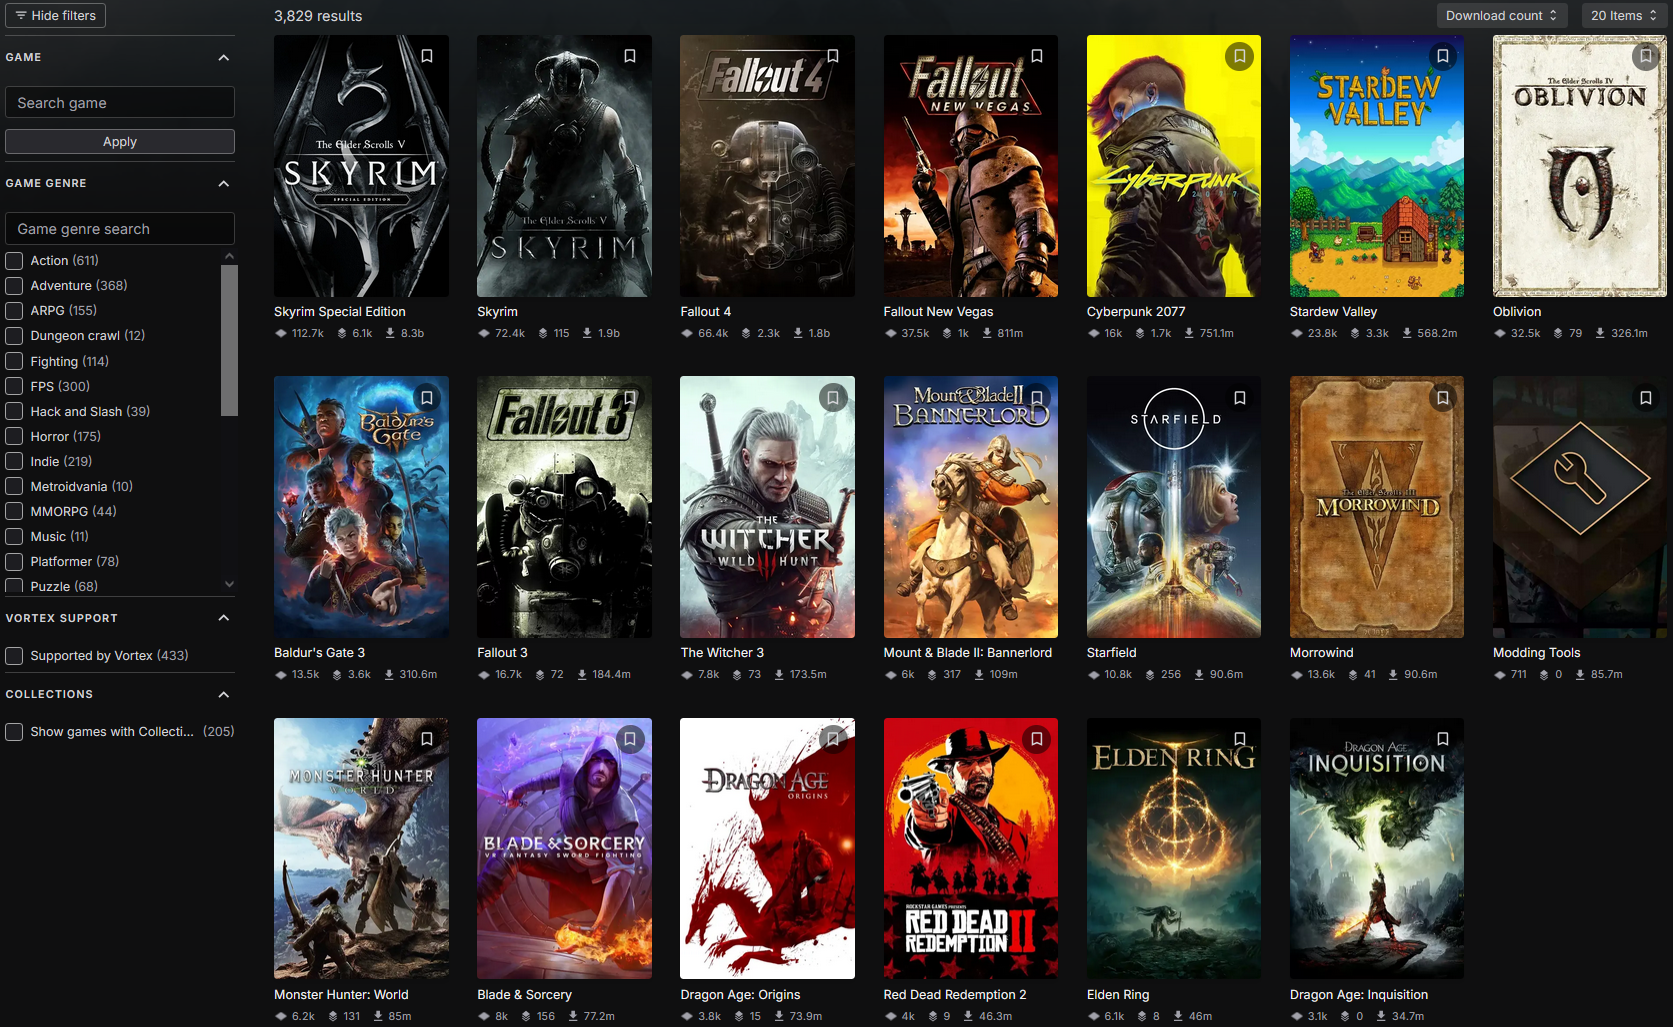Collapse the Game filter section

pos(224,58)
